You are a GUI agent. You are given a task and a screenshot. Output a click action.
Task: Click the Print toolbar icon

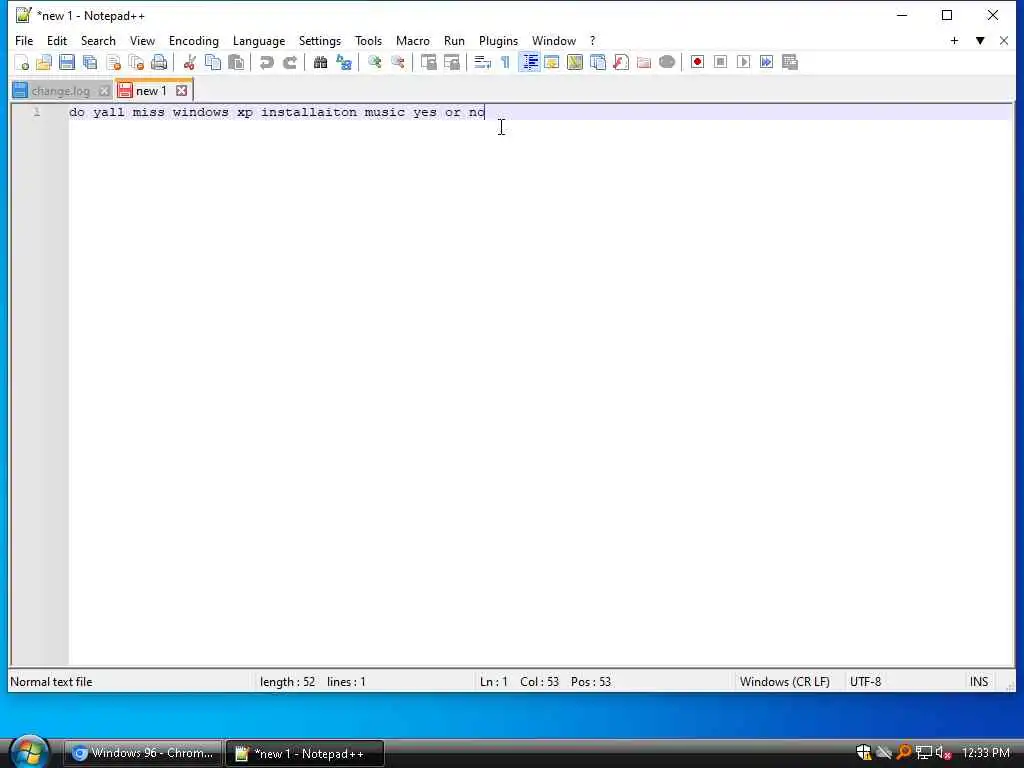pyautogui.click(x=159, y=62)
